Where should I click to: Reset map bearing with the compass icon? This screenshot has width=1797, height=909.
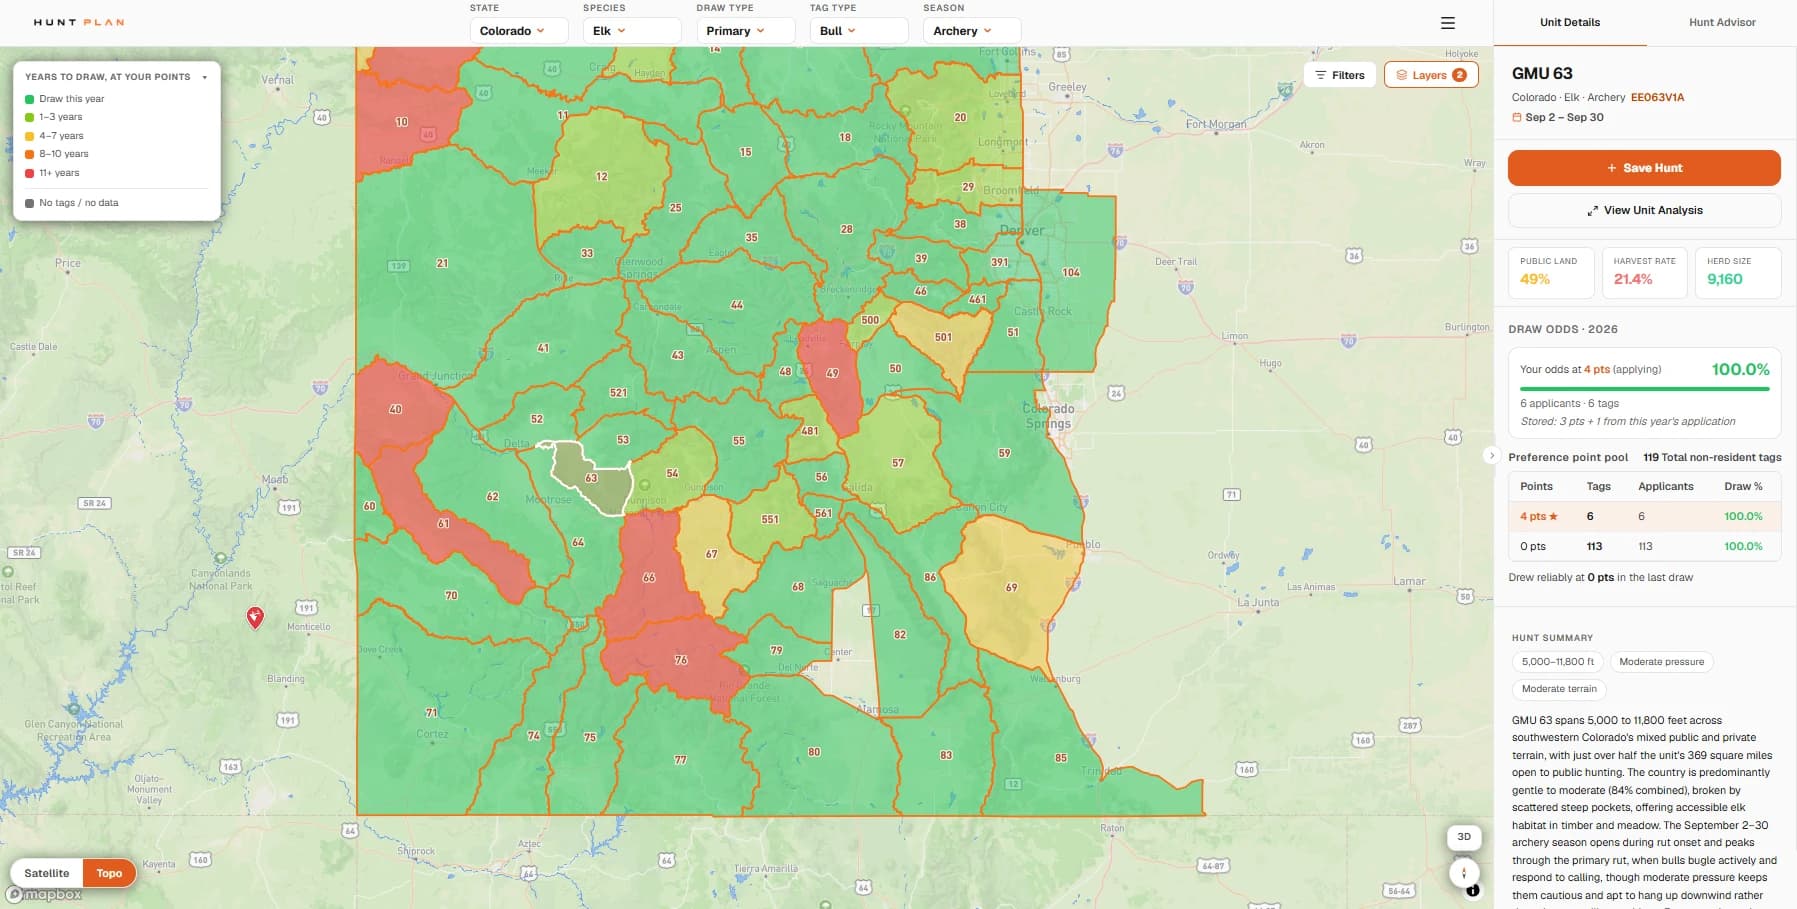1464,872
